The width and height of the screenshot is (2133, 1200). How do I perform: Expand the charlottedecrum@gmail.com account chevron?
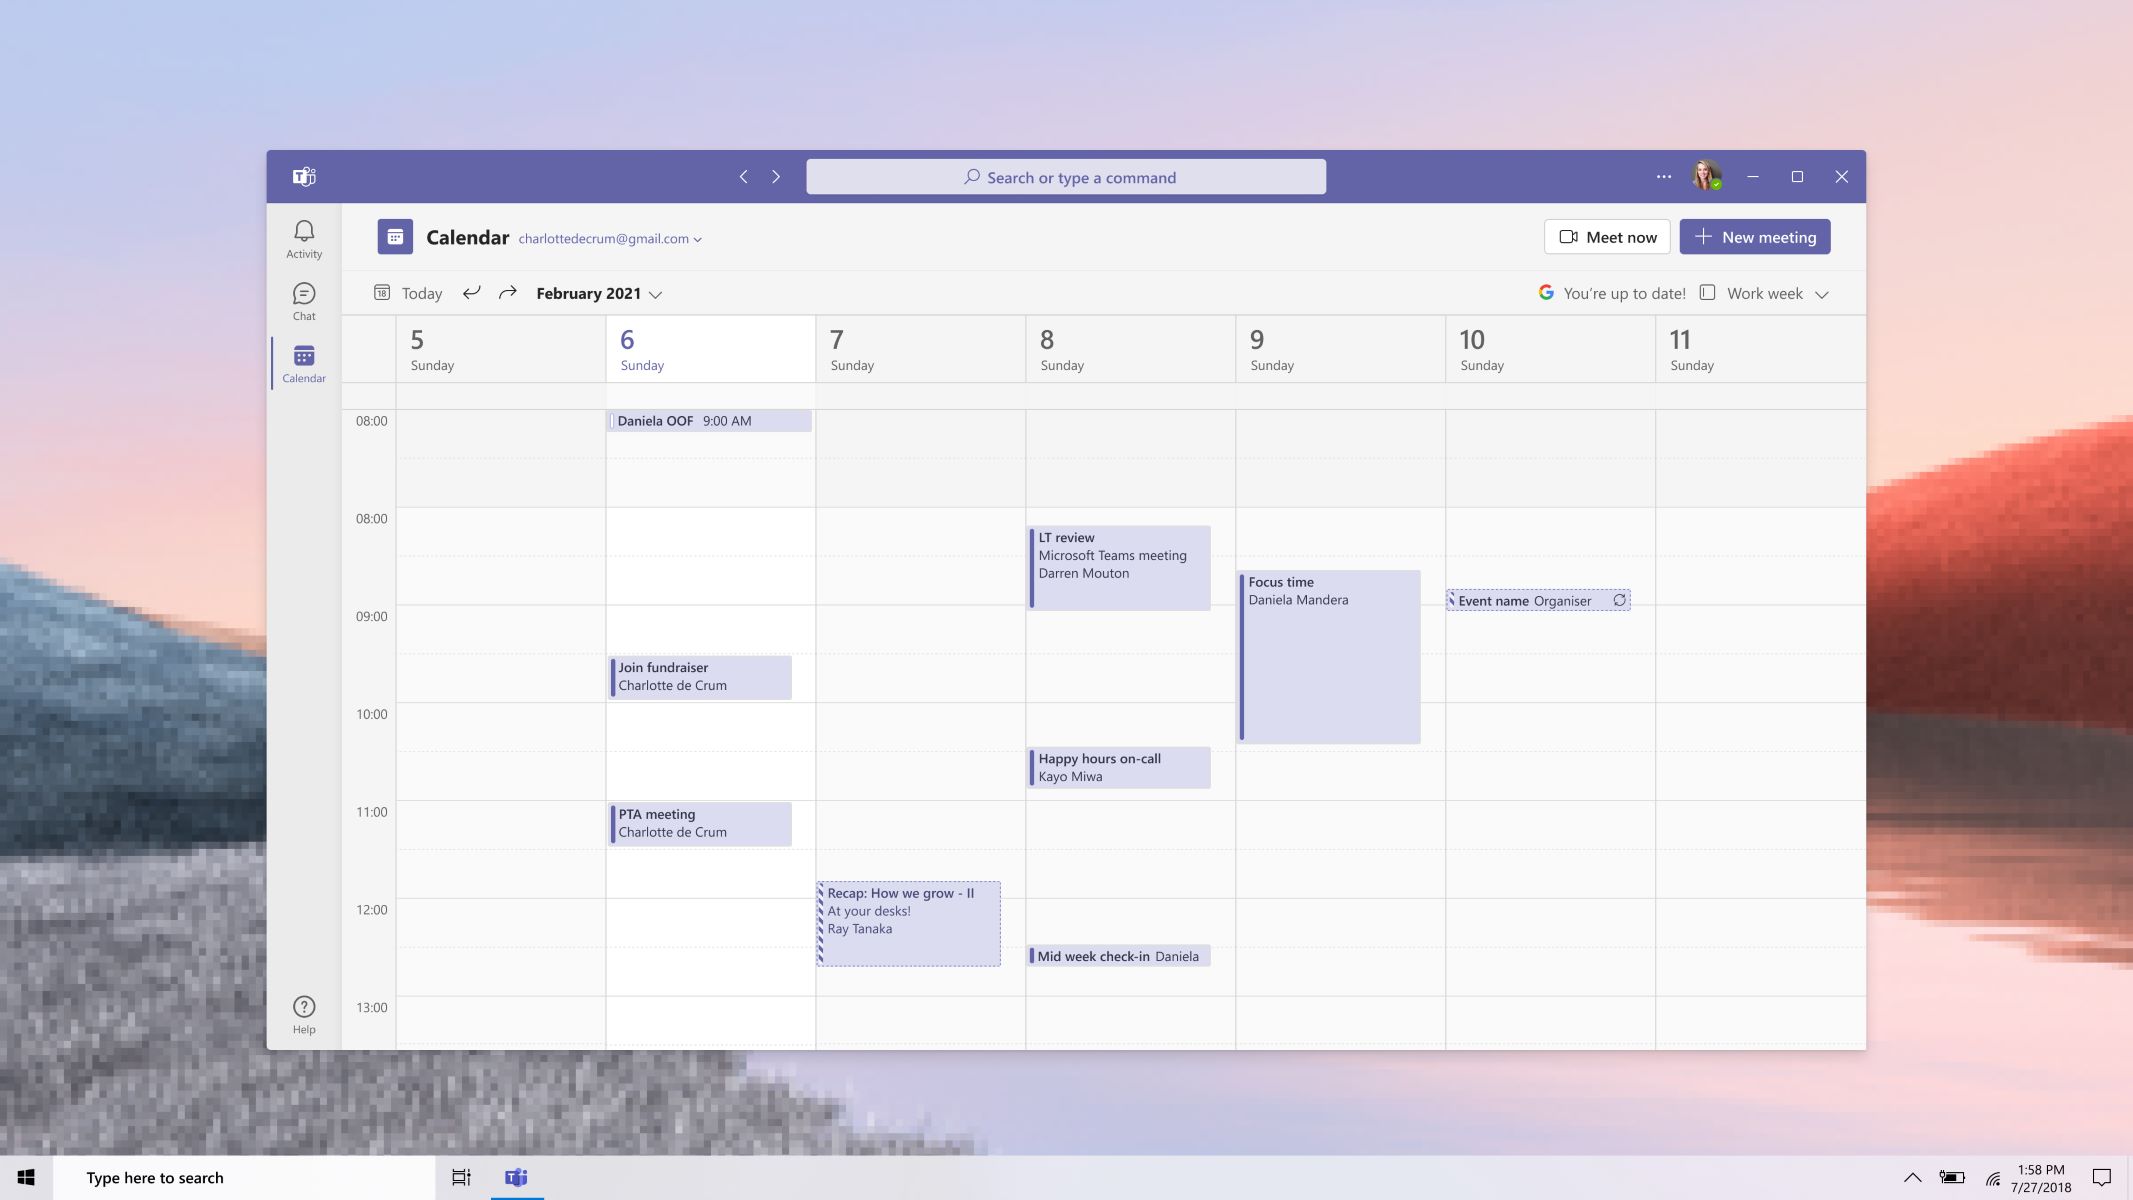[x=697, y=239]
